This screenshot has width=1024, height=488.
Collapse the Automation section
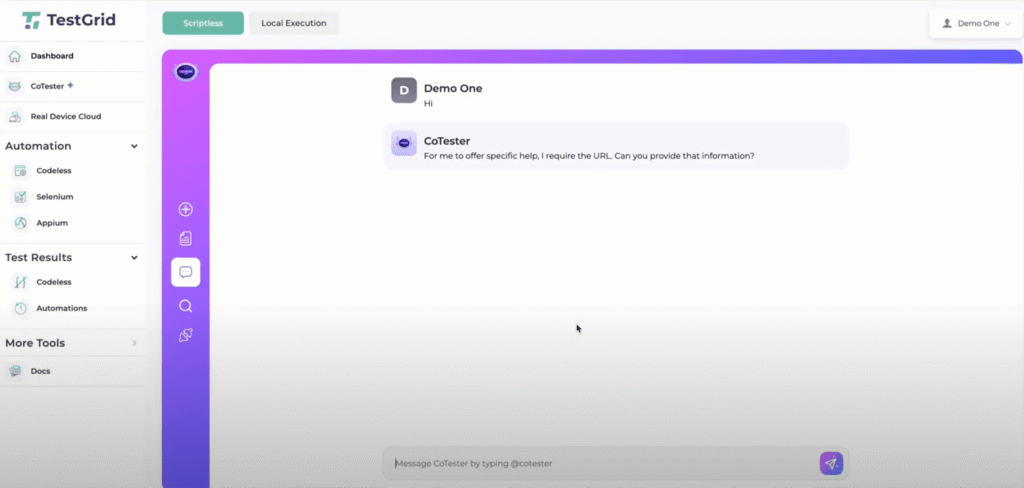click(134, 146)
